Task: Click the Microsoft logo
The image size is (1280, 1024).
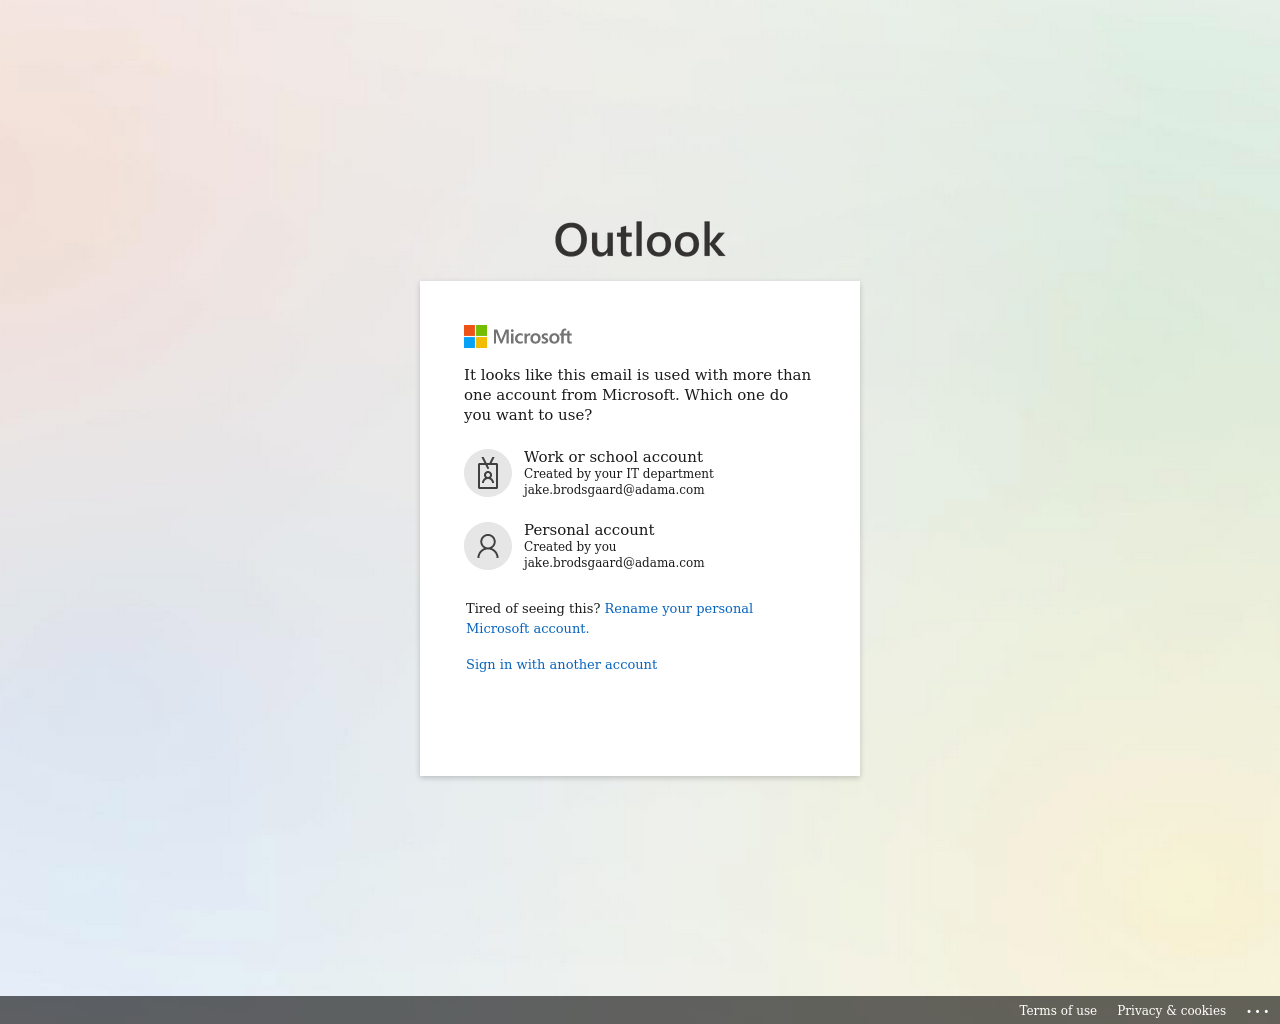Action: point(518,337)
